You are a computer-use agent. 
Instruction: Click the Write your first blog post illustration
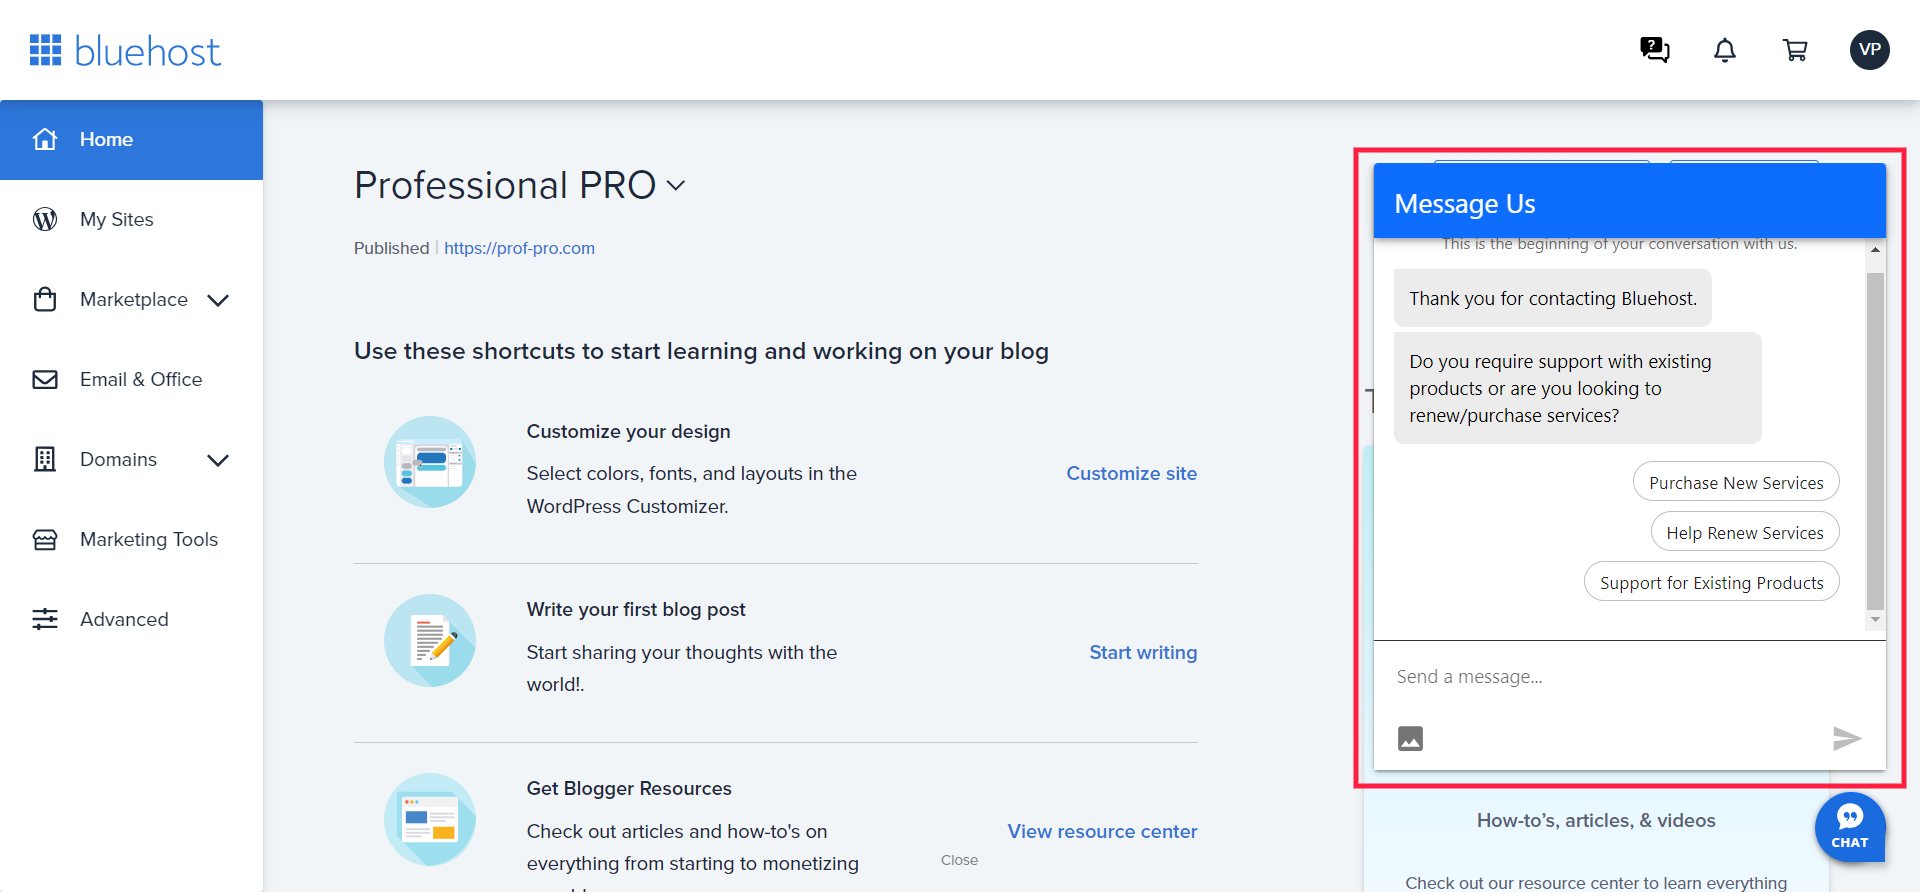[x=430, y=640]
